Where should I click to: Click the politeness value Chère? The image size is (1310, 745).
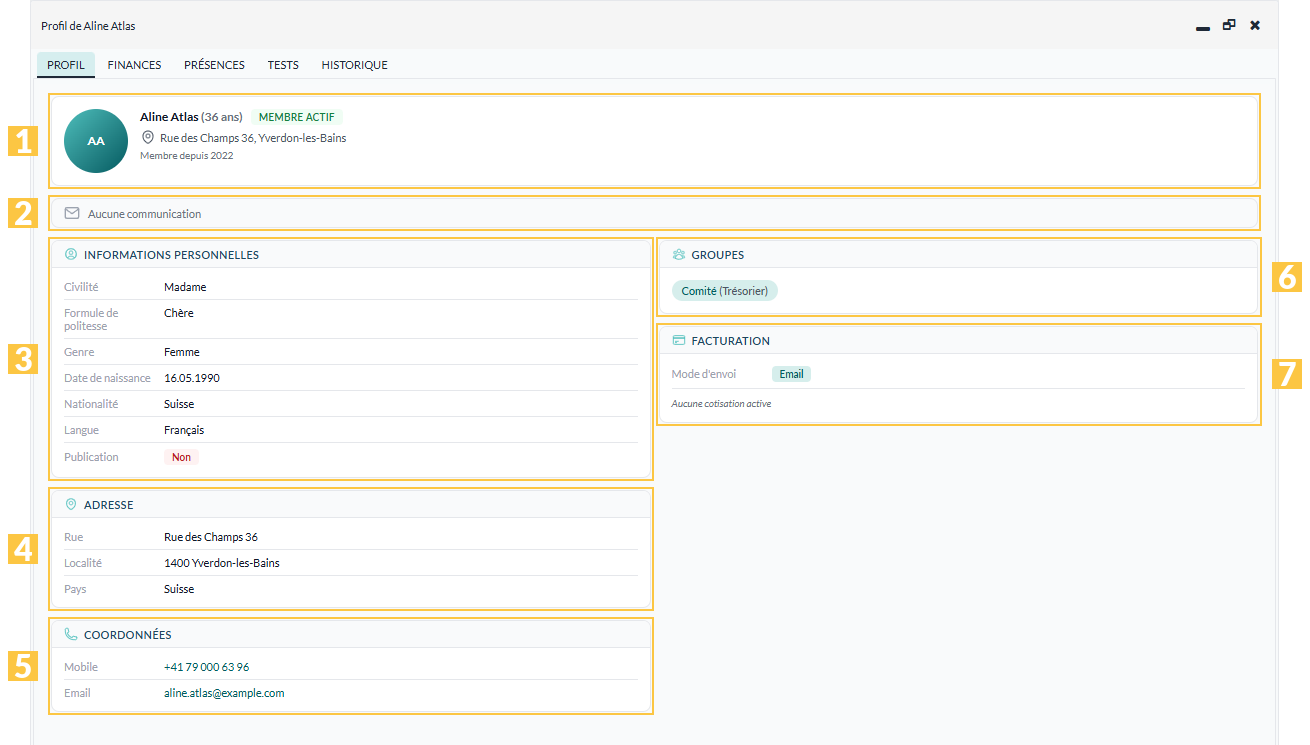click(179, 313)
